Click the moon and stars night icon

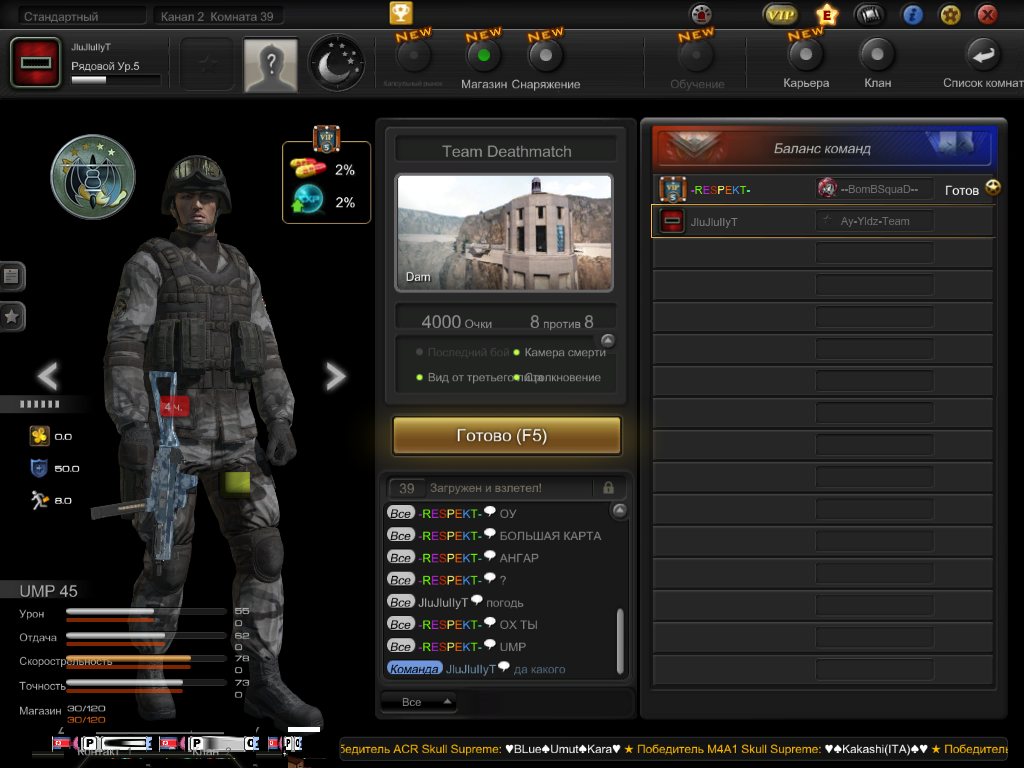[x=336, y=63]
